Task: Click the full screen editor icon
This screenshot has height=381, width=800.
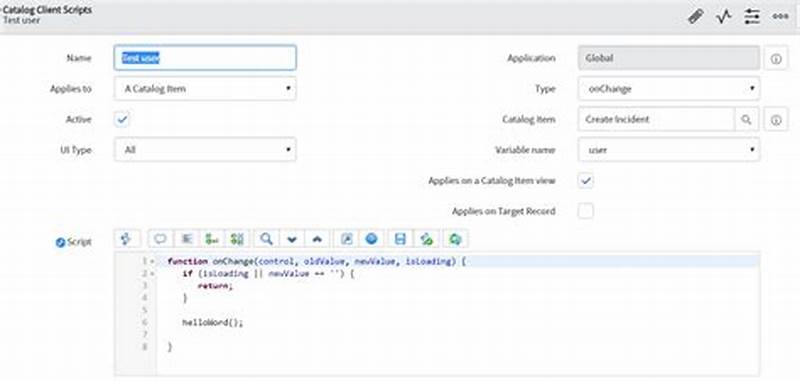Action: click(346, 238)
